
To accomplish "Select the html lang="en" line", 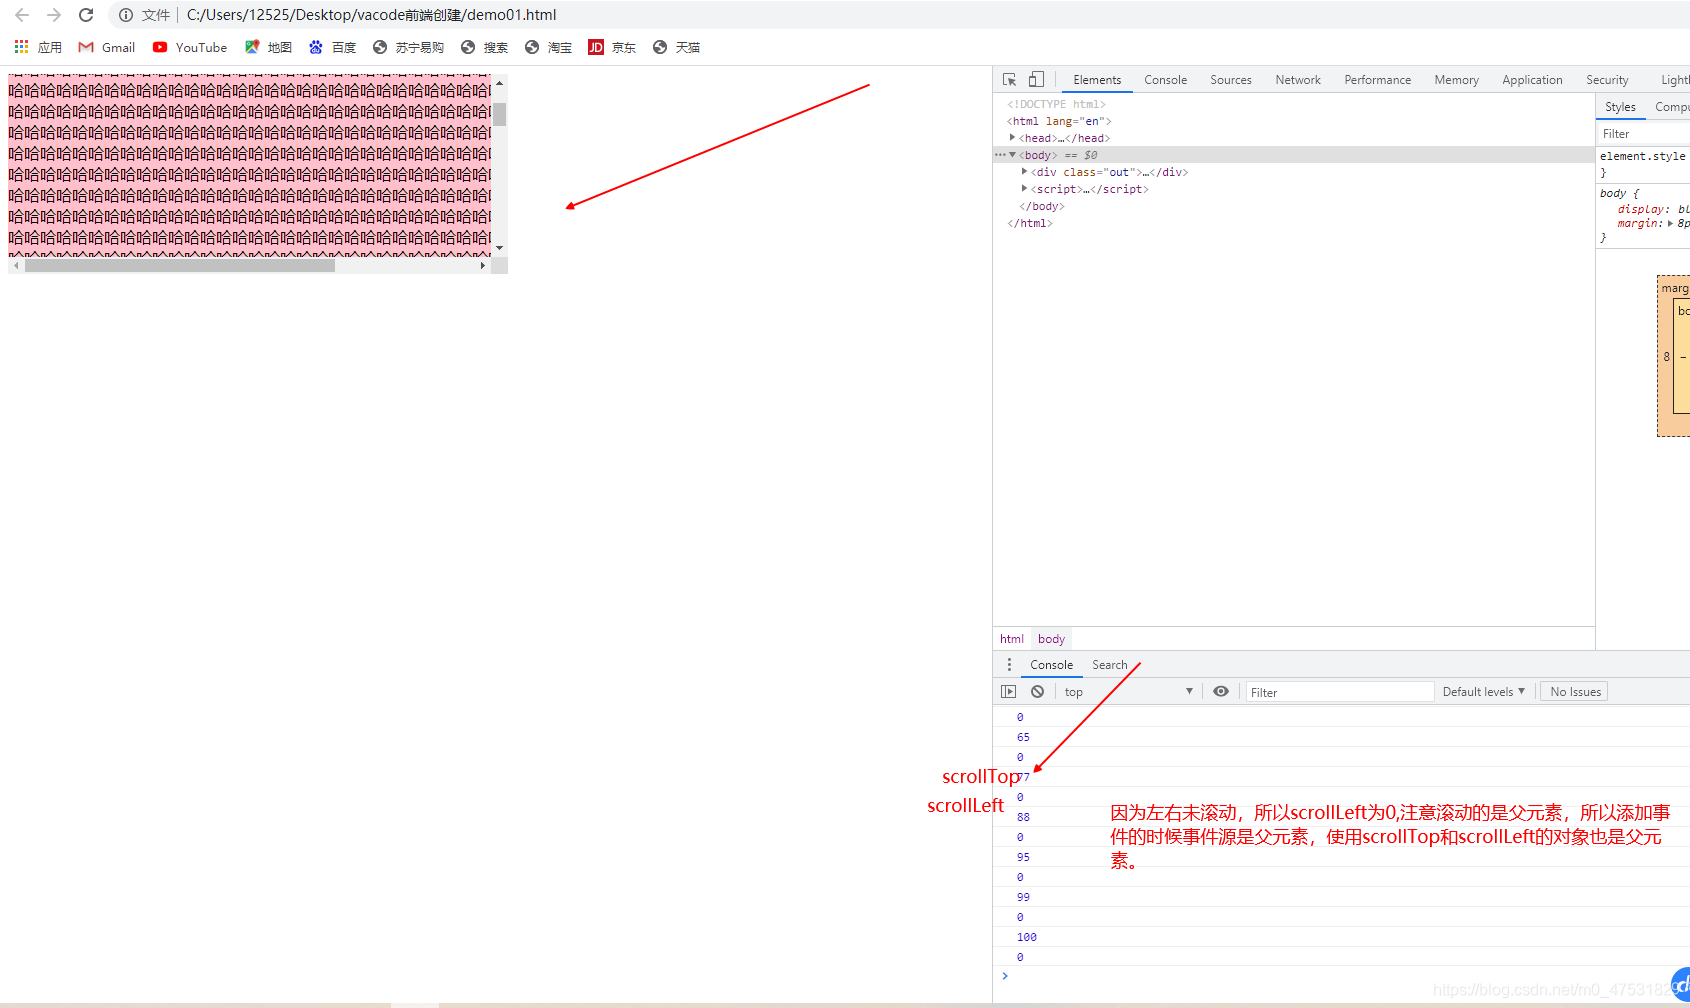I will coord(1059,121).
